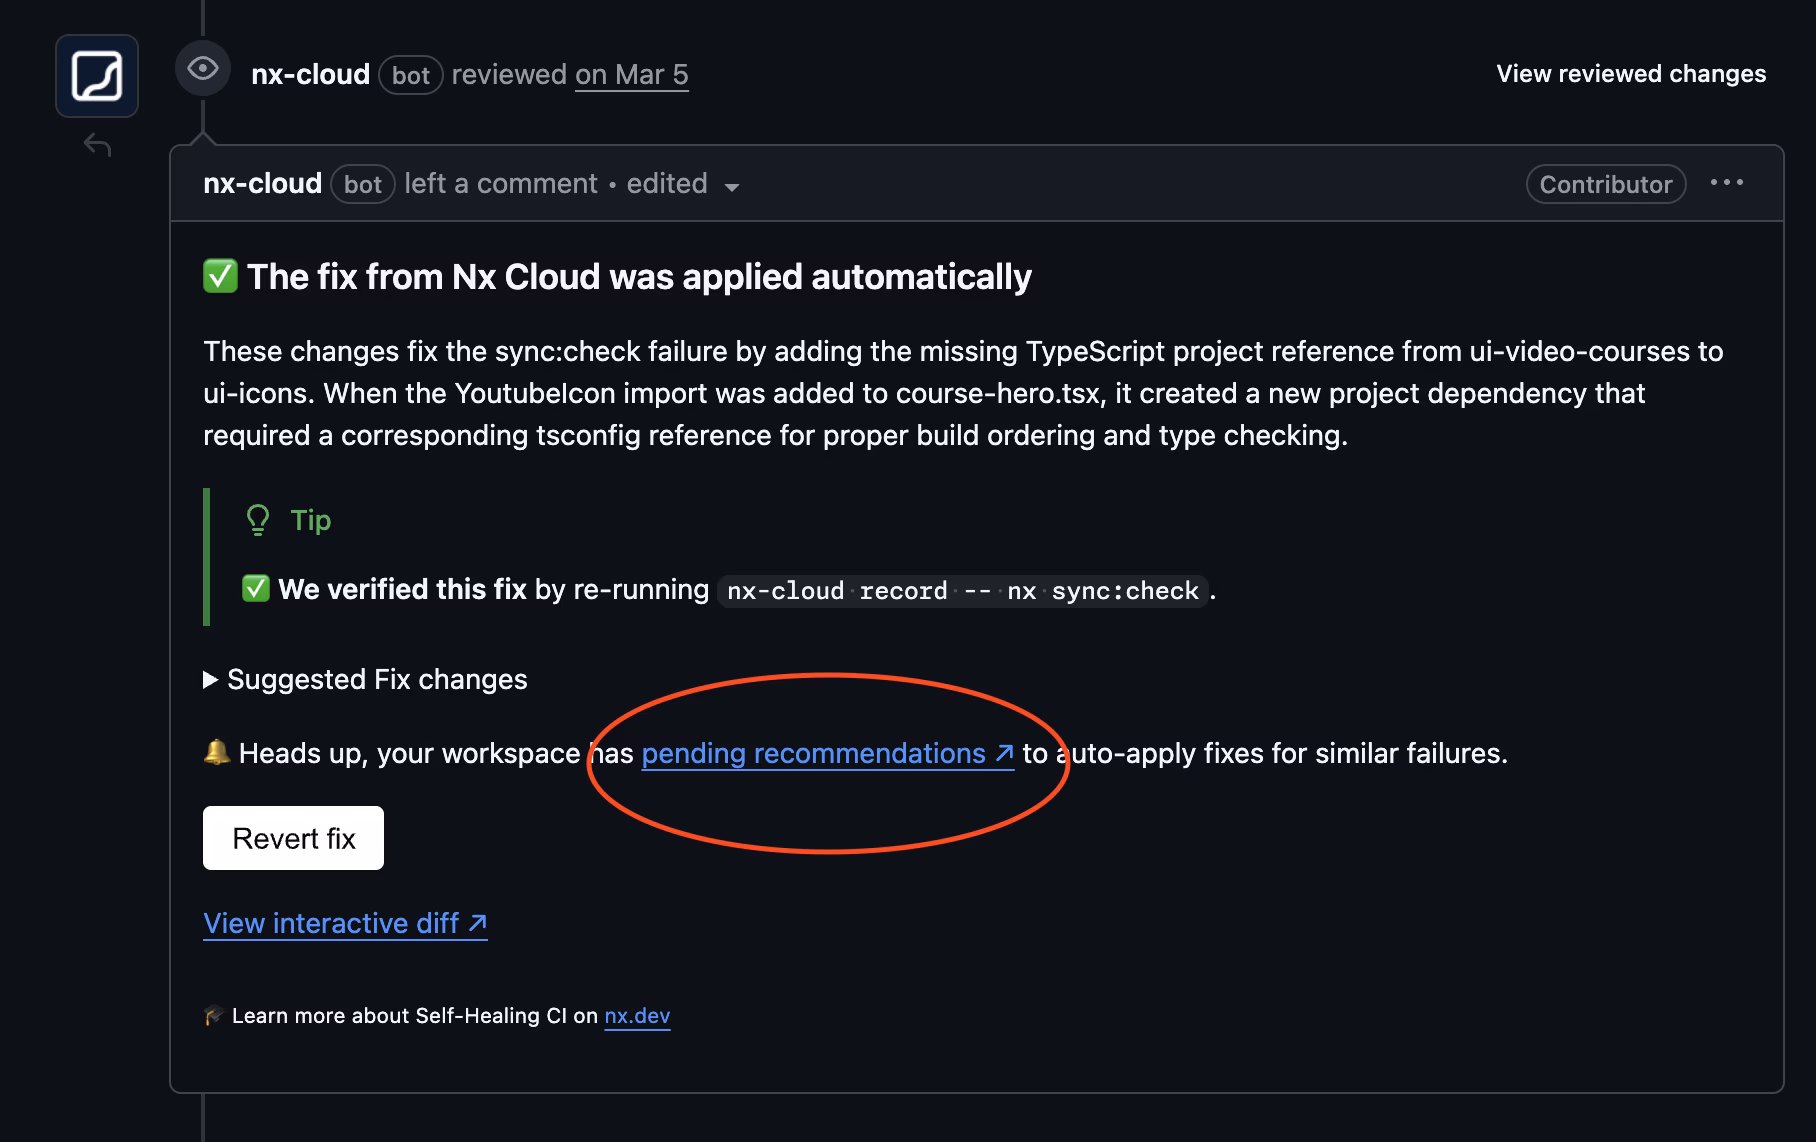Screen dimensions: 1816x1142
Task: Click the verified fix checkmark in the Tip
Action: coord(257,589)
